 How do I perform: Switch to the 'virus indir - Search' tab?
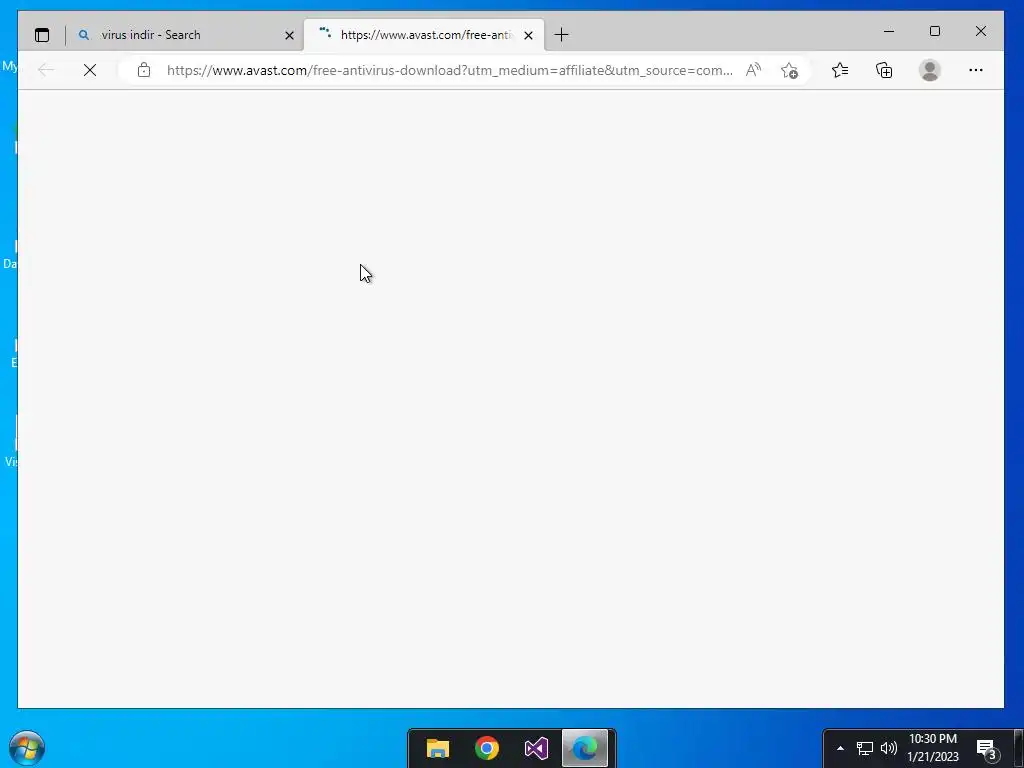[x=185, y=35]
